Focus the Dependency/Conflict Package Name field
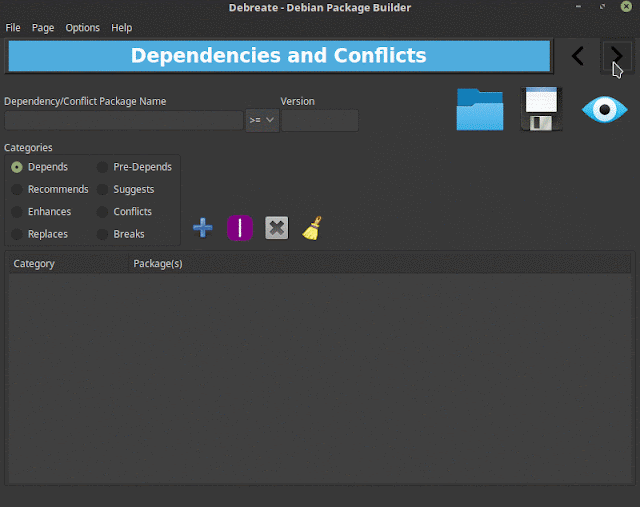 pos(124,120)
